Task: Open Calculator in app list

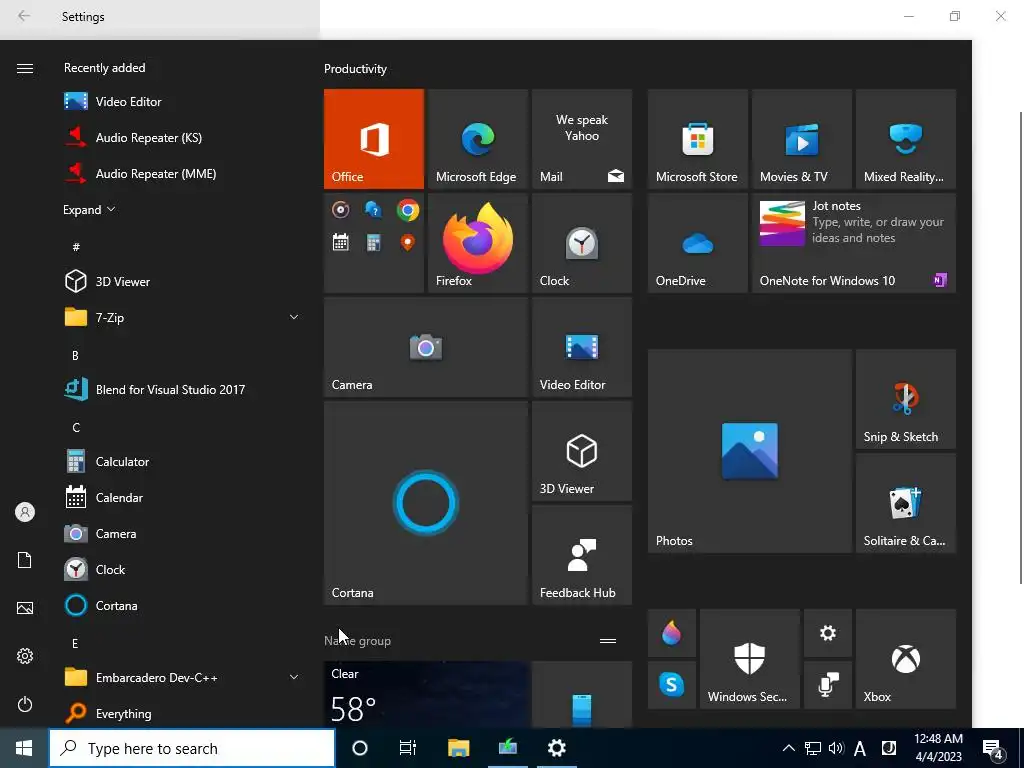Action: point(182,462)
